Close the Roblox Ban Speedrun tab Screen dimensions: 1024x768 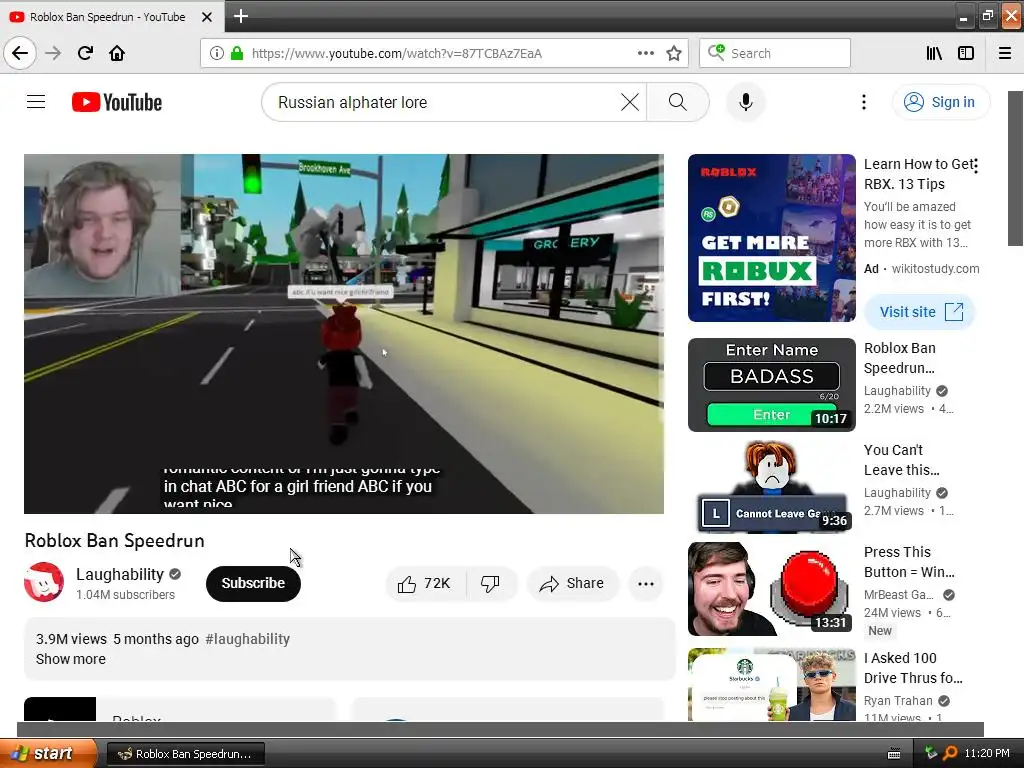tap(207, 17)
